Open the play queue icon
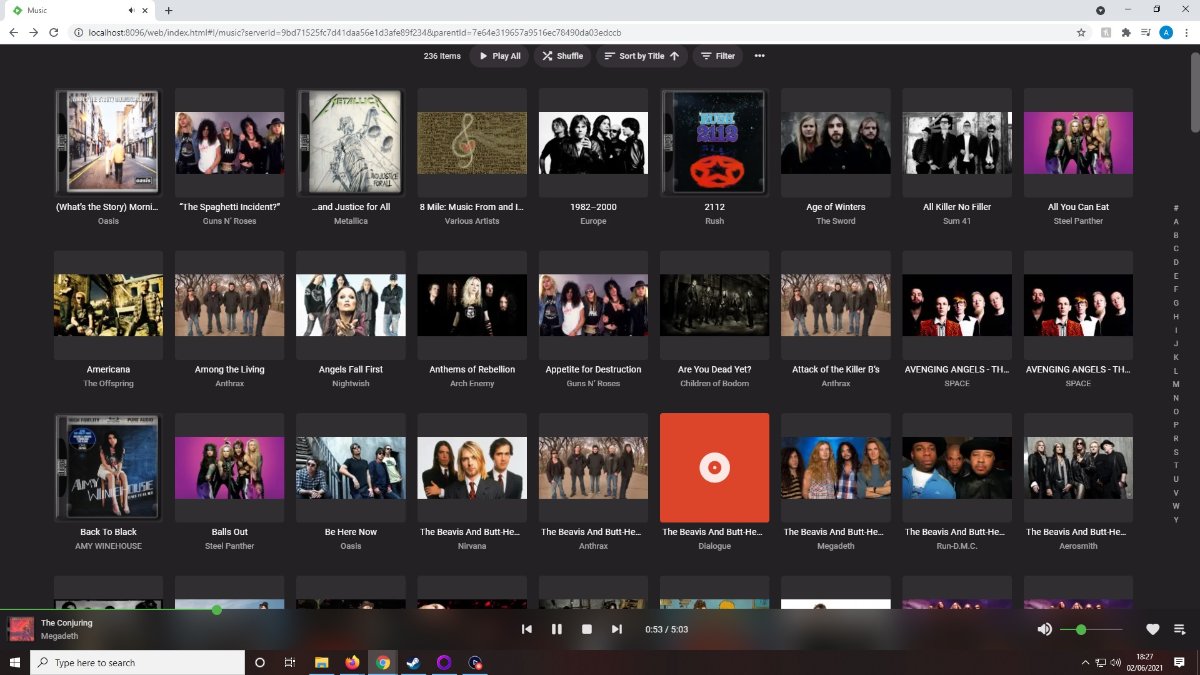This screenshot has height=675, width=1200. [x=1179, y=629]
